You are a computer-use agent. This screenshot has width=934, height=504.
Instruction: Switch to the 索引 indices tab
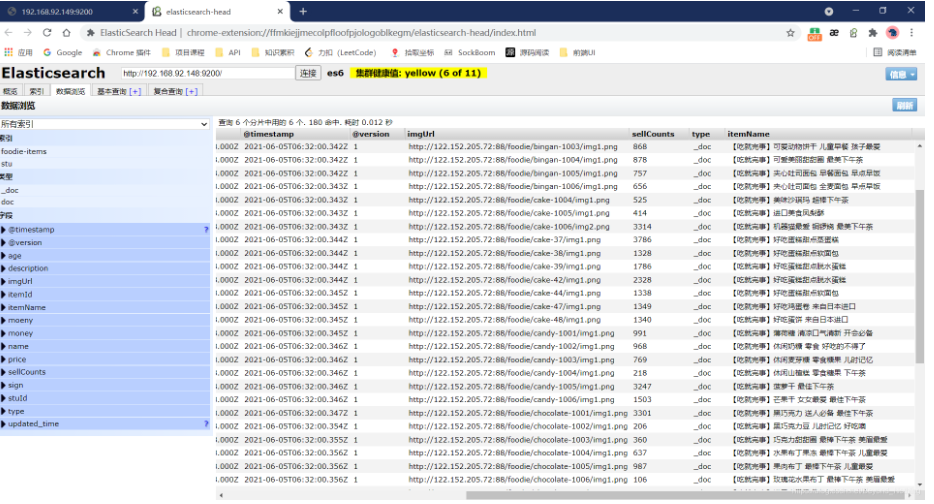point(36,91)
